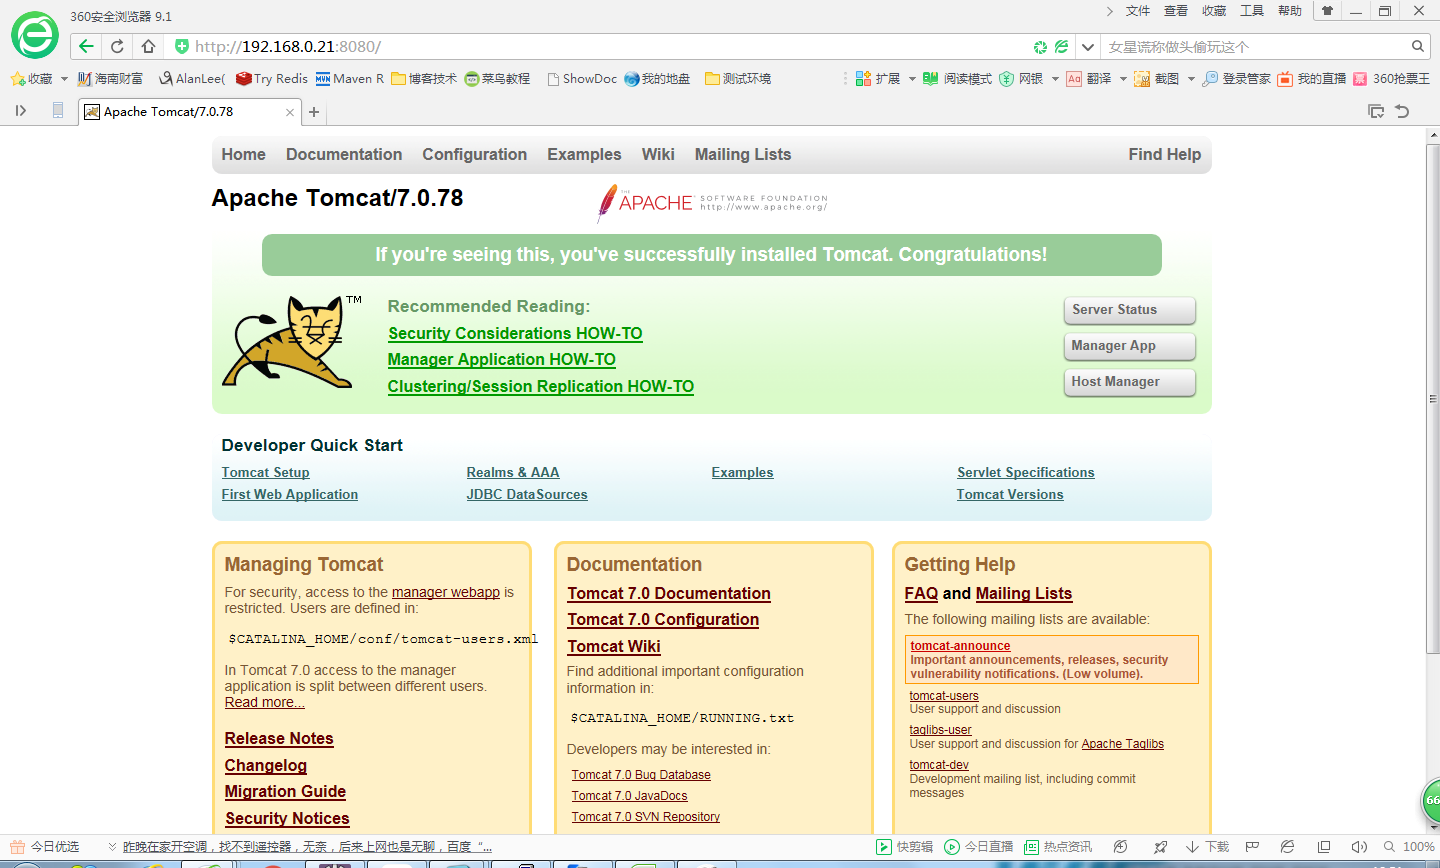This screenshot has width=1440, height=868.
Task: Click the mobile phone icon by the tab bar
Action: tap(58, 111)
